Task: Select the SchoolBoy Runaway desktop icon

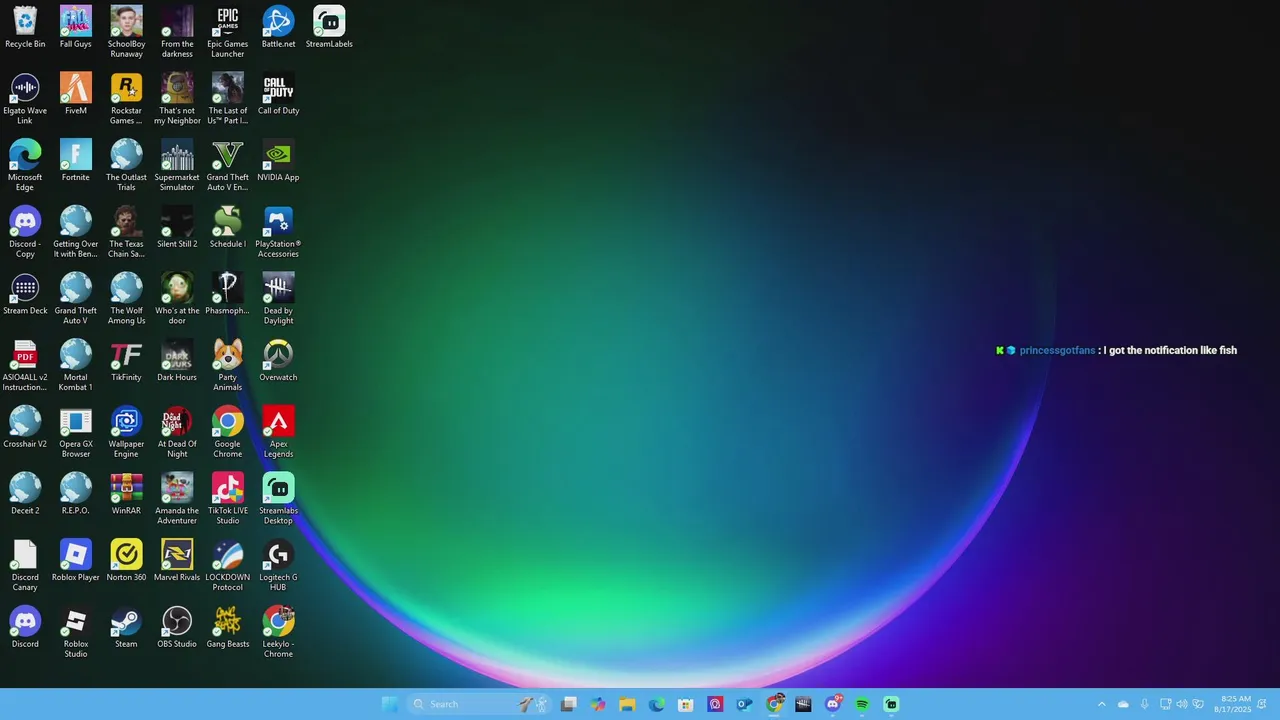Action: tap(126, 32)
